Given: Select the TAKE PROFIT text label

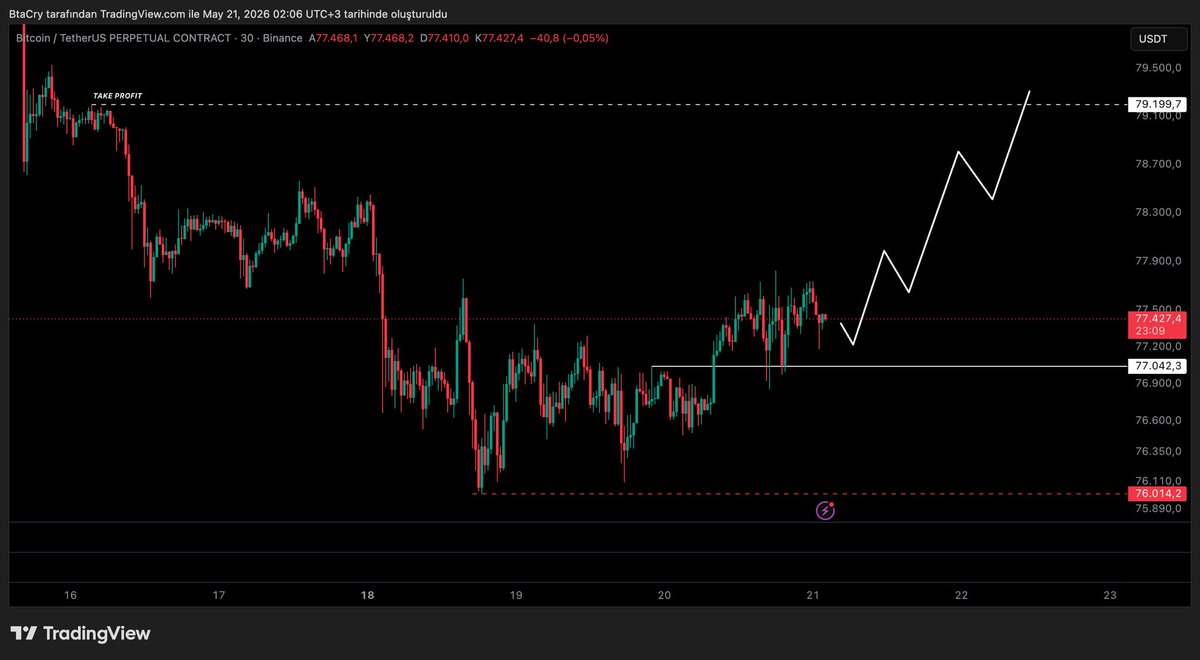Looking at the screenshot, I should [117, 96].
